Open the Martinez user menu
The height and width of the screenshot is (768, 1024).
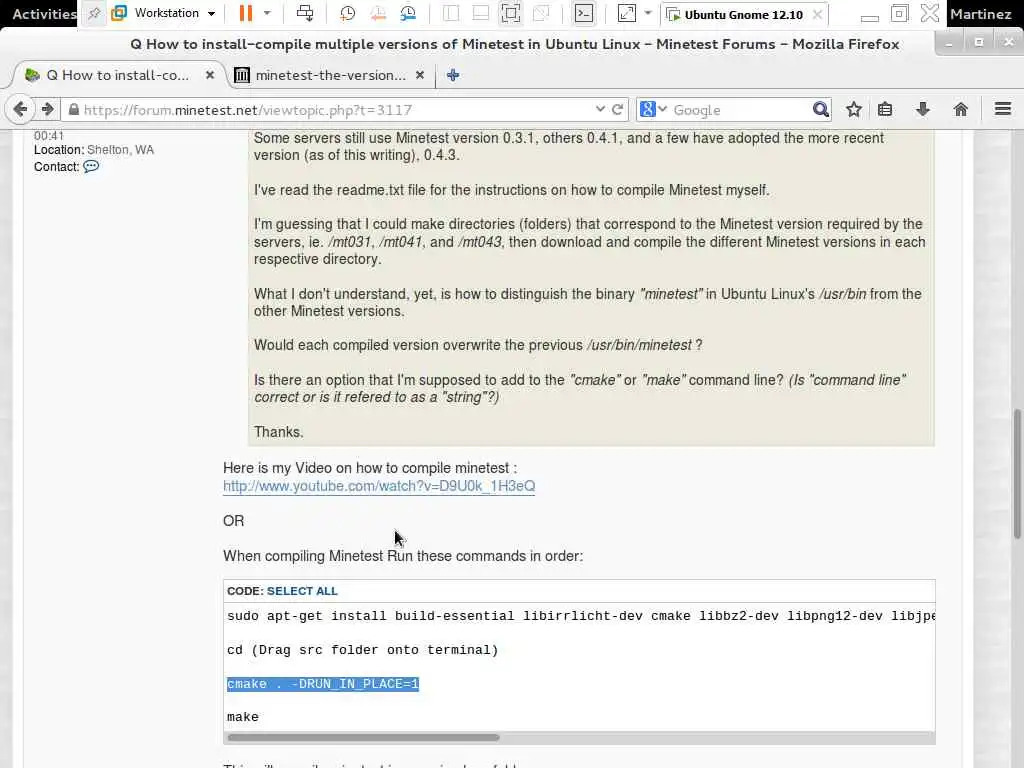(x=980, y=14)
